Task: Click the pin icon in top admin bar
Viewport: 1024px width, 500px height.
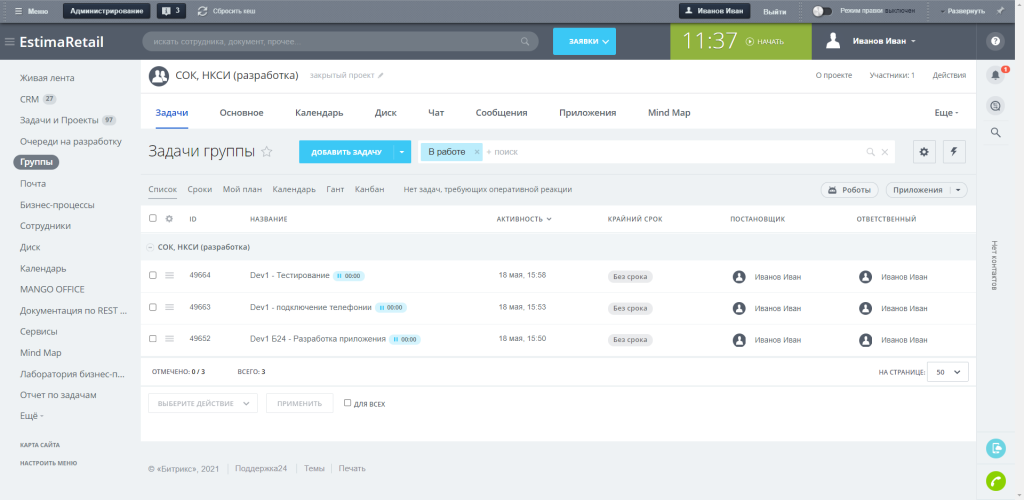Action: tap(1000, 11)
